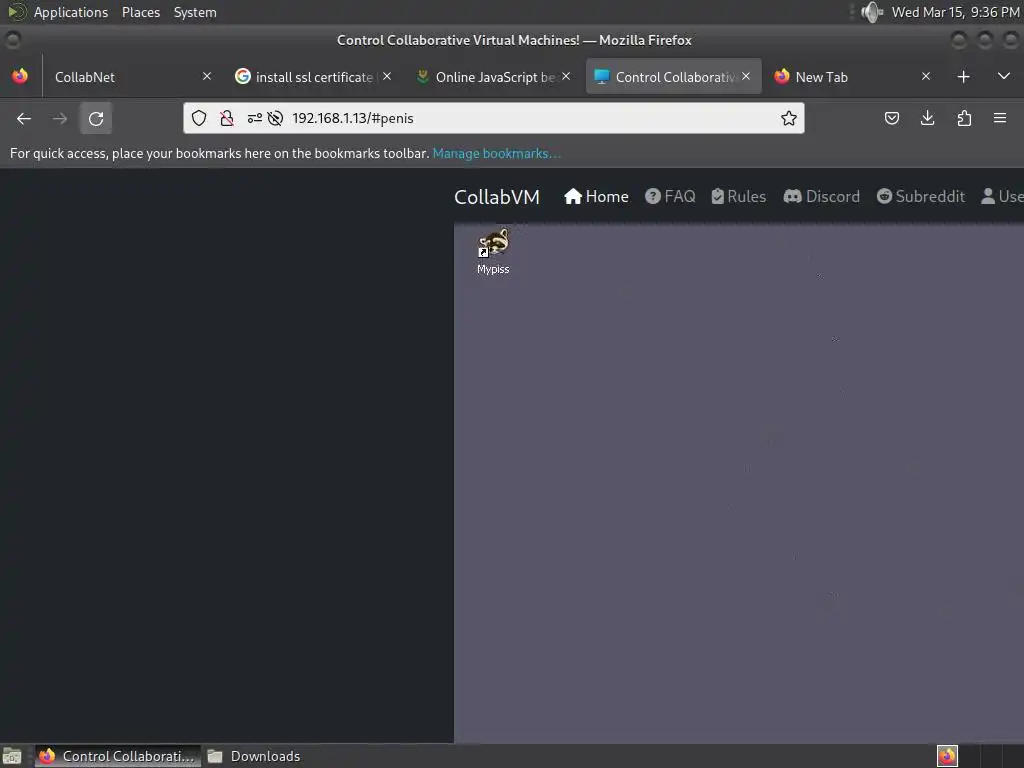Click the show desktop icon in bottom panel
Screen dimensions: 1024x768
point(12,756)
